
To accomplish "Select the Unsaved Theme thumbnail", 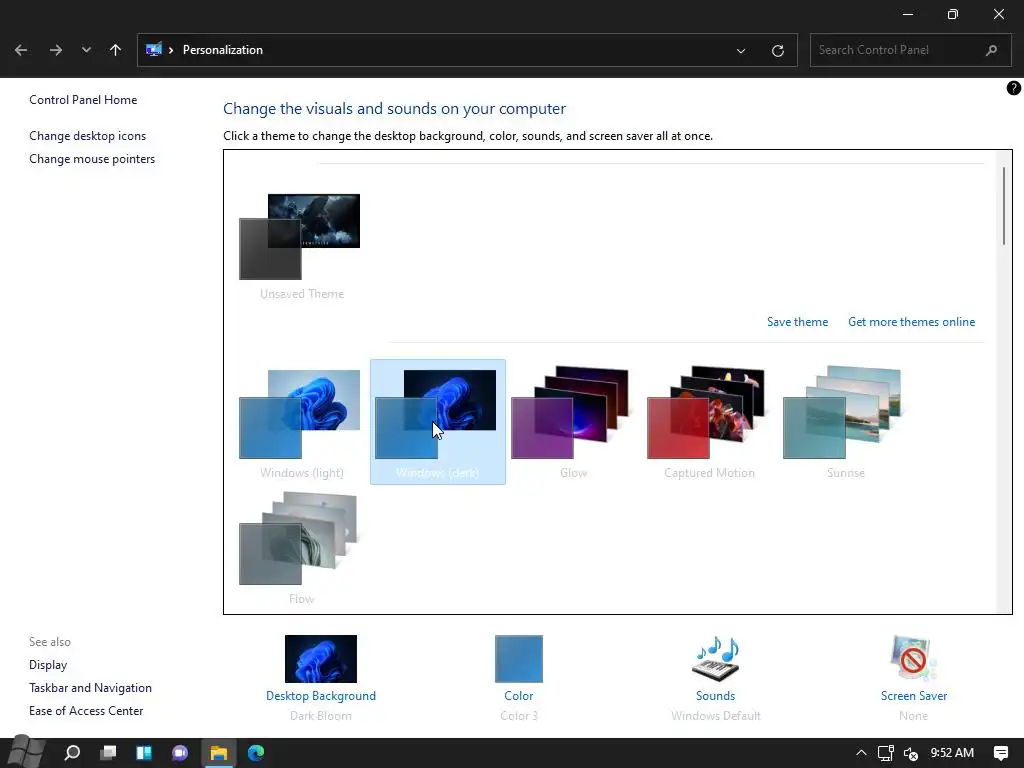I will pos(301,246).
